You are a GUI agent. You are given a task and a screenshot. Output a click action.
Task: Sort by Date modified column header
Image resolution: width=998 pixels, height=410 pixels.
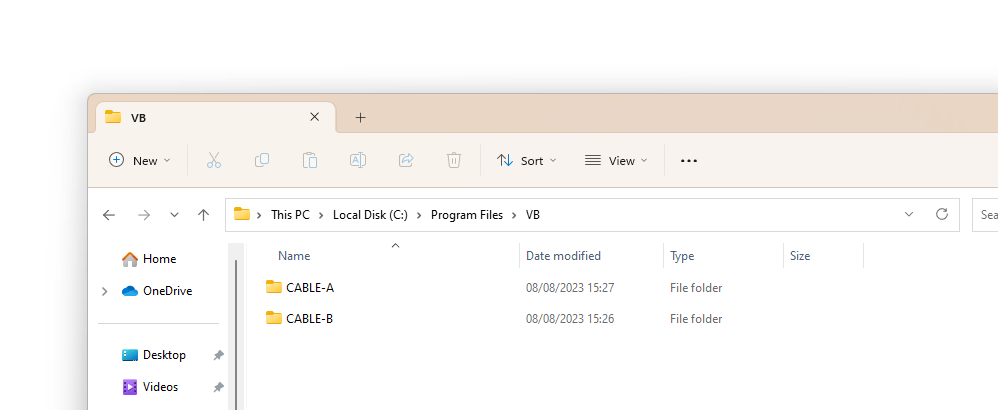[563, 256]
